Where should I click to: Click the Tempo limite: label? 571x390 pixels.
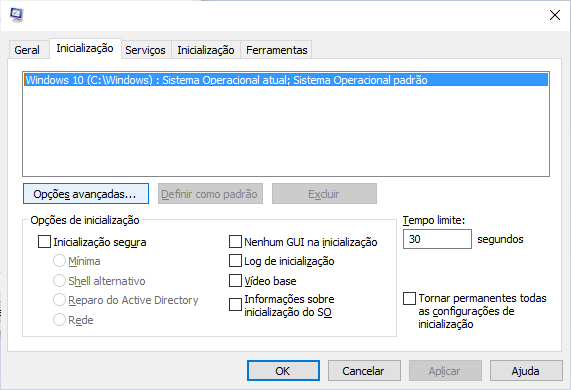(434, 220)
